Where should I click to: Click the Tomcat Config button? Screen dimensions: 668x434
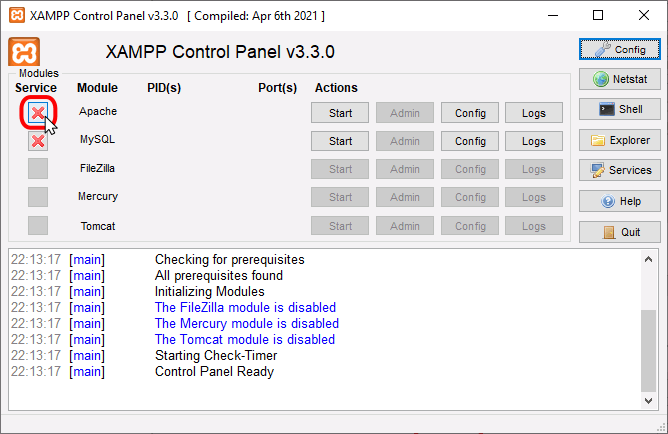click(470, 226)
